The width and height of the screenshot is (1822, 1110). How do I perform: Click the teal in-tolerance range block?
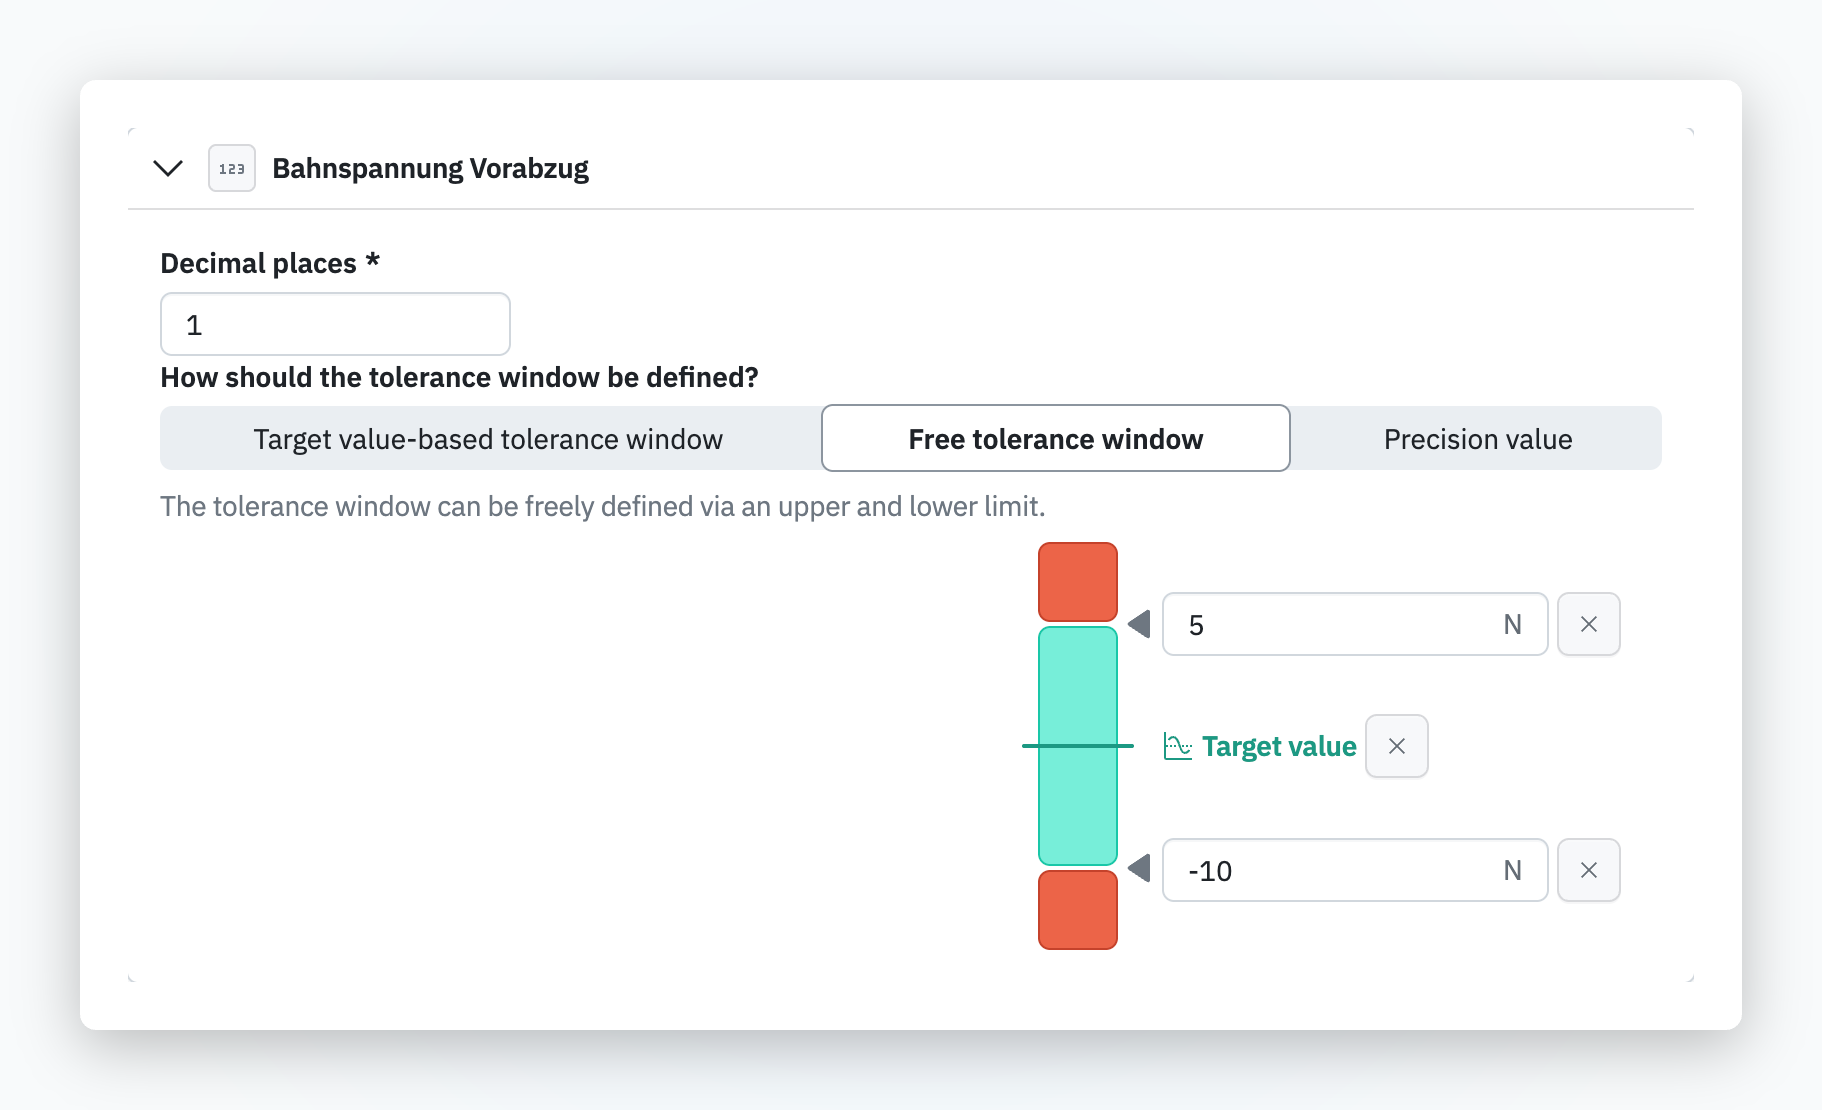1078,746
